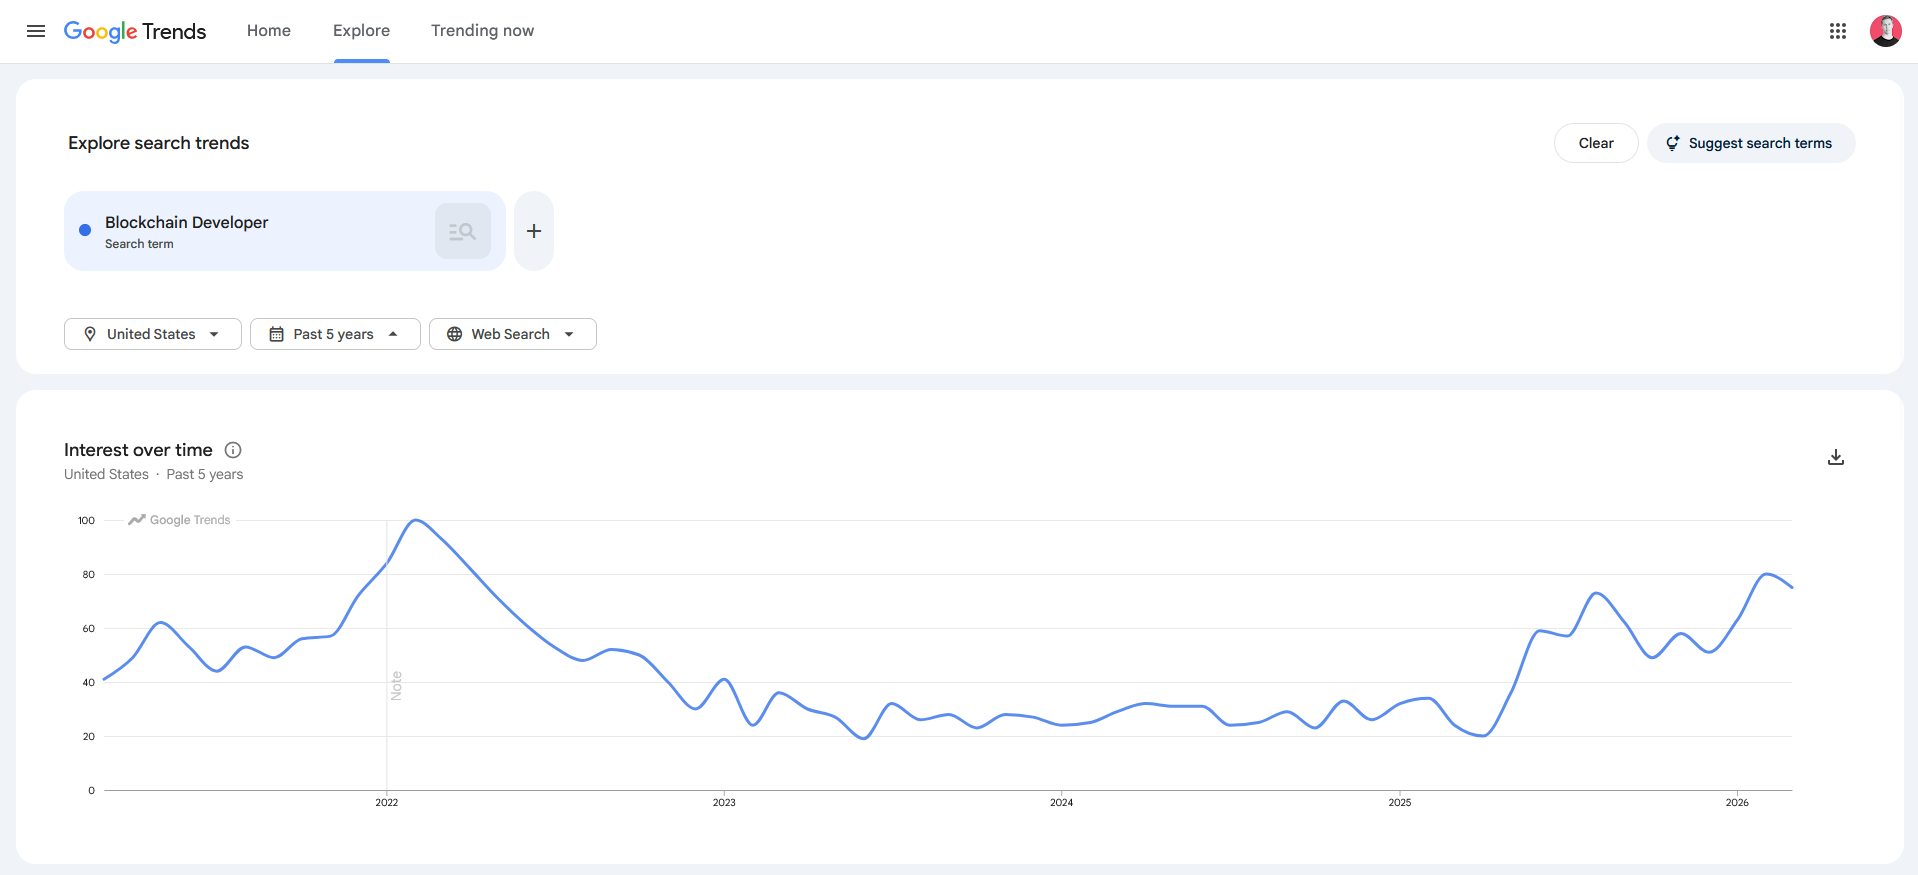Viewport: 1918px width, 875px height.
Task: Click the Google Trends logo
Action: coord(135,31)
